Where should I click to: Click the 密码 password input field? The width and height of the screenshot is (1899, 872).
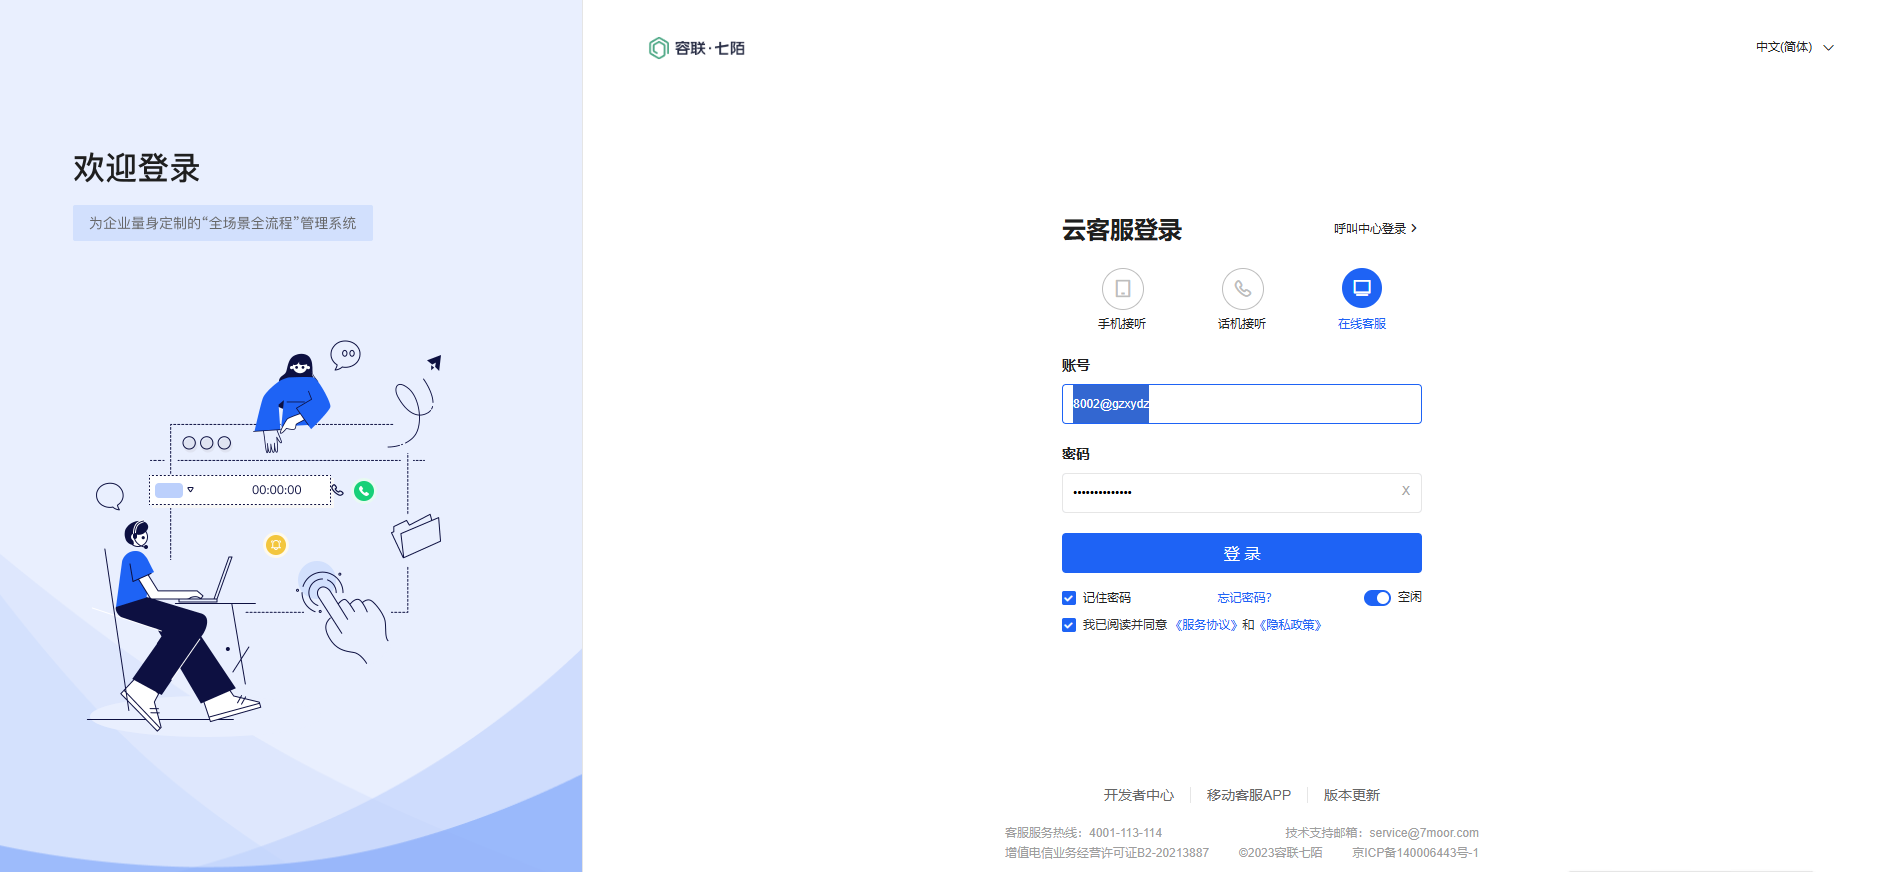click(1241, 493)
